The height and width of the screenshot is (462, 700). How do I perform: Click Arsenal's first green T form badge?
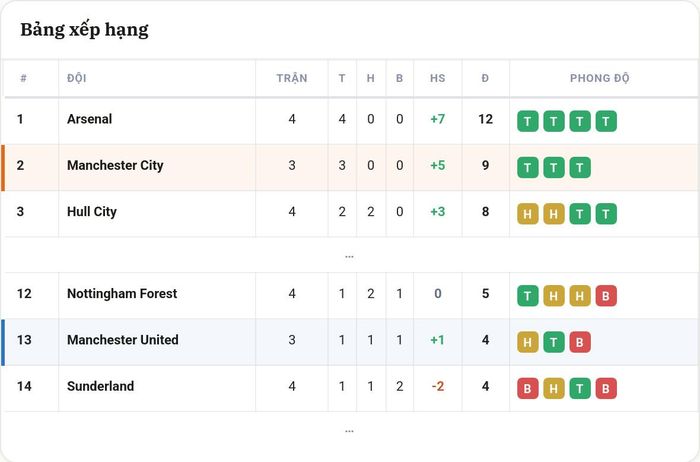coord(527,121)
